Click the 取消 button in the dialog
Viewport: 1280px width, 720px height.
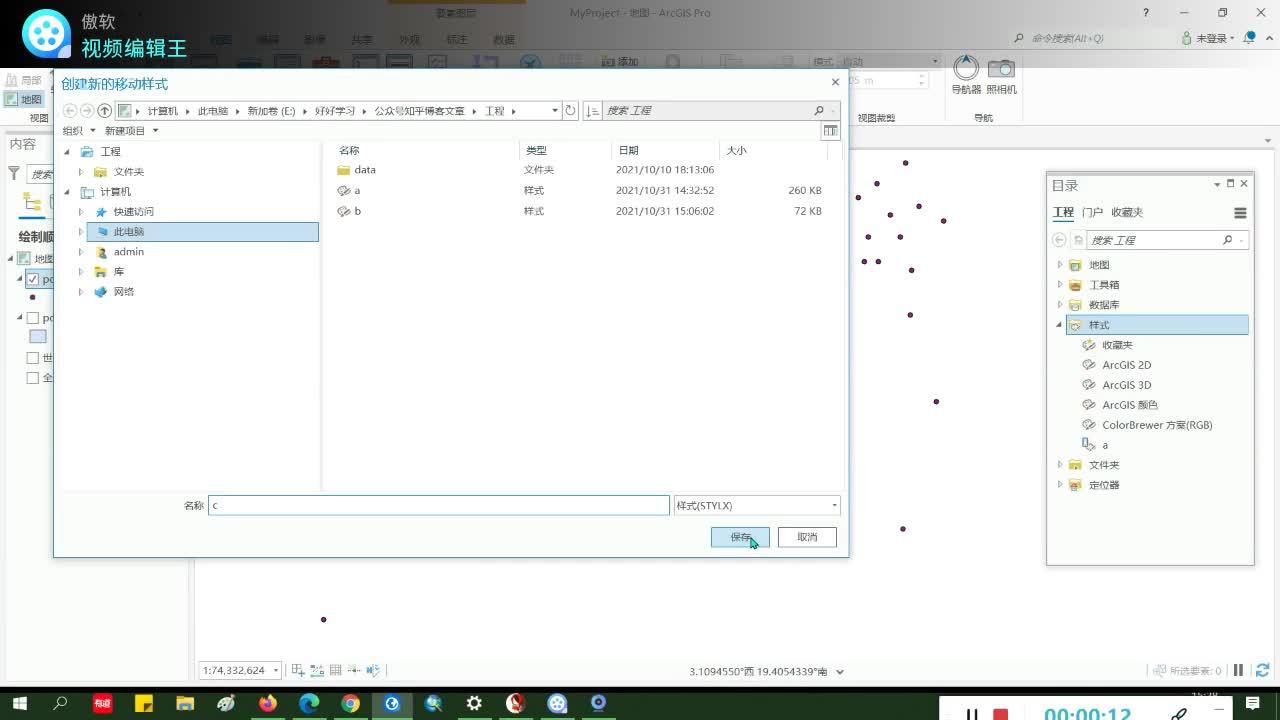click(x=806, y=537)
